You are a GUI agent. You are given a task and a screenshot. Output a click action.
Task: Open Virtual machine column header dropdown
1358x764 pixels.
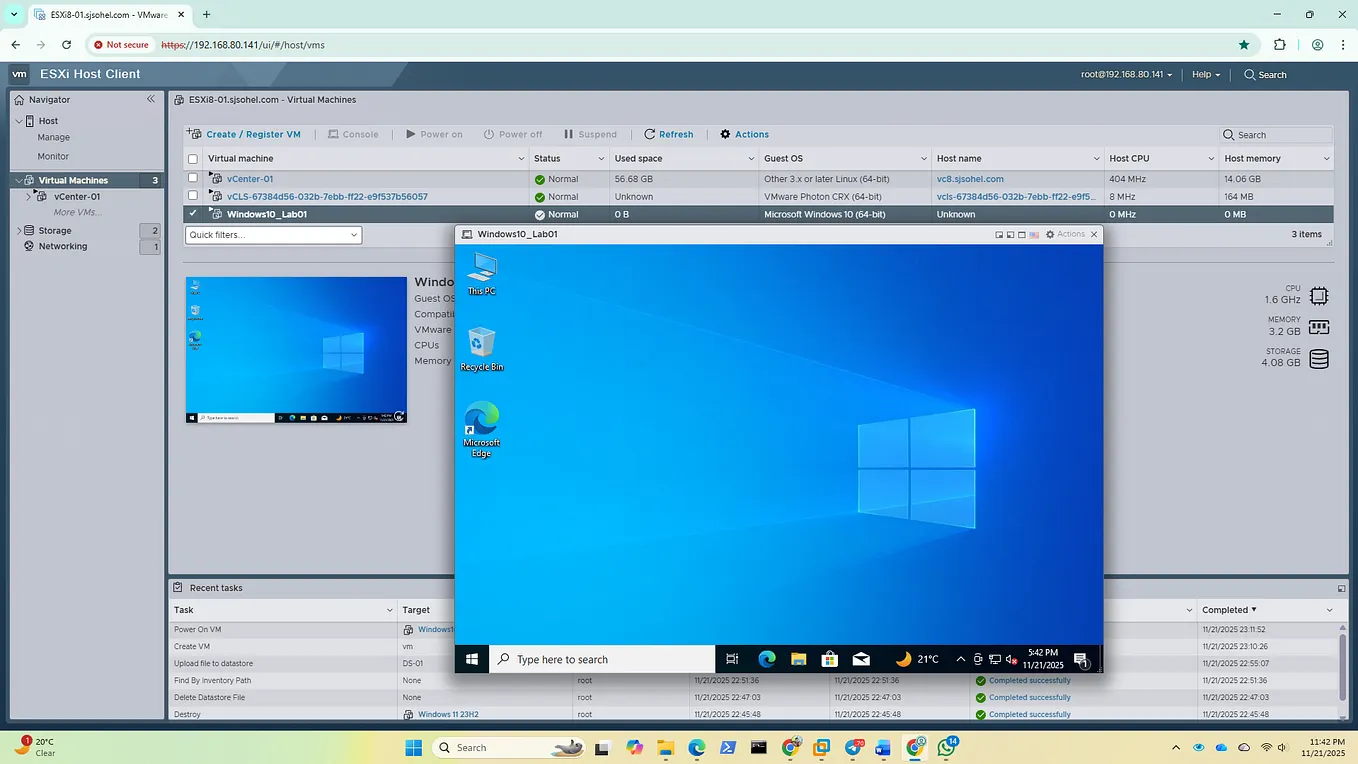click(x=521, y=158)
